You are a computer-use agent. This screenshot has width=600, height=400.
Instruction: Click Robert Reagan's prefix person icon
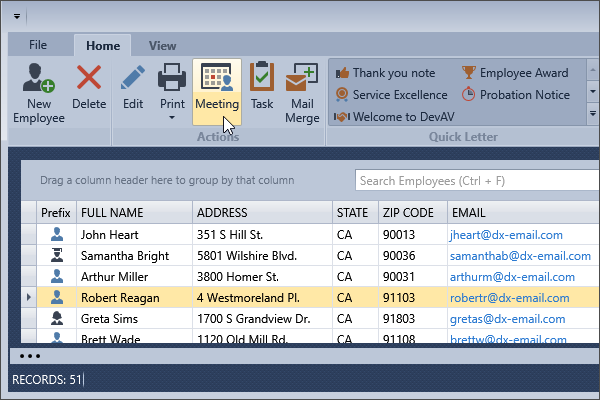57,297
